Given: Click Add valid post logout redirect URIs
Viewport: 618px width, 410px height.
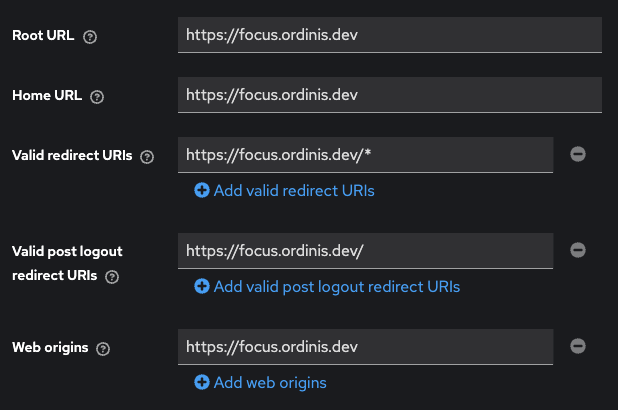Looking at the screenshot, I should (x=337, y=286).
